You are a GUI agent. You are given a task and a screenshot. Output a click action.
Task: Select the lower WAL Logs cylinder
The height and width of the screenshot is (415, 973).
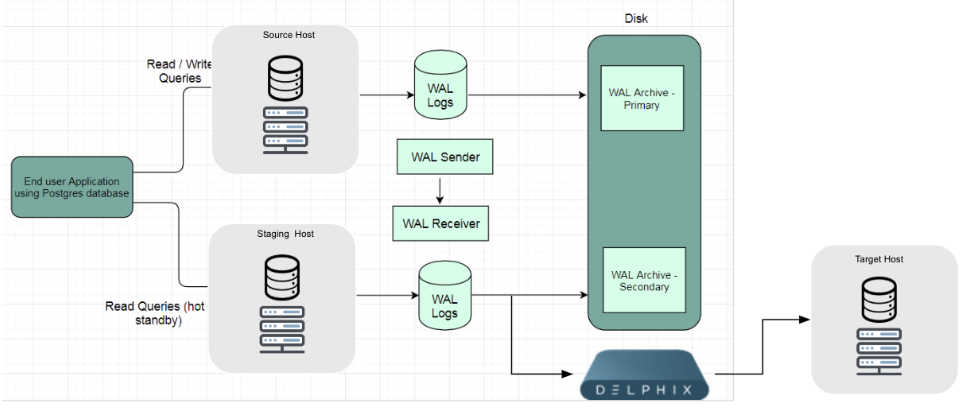[445, 298]
